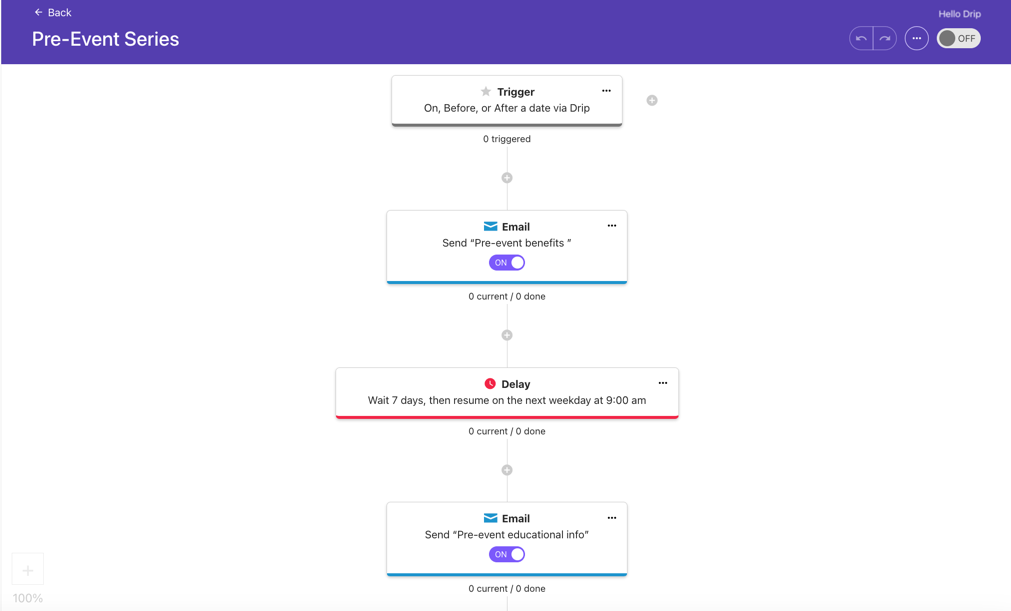
Task: Click the red Delay clock icon
Action: tap(490, 383)
